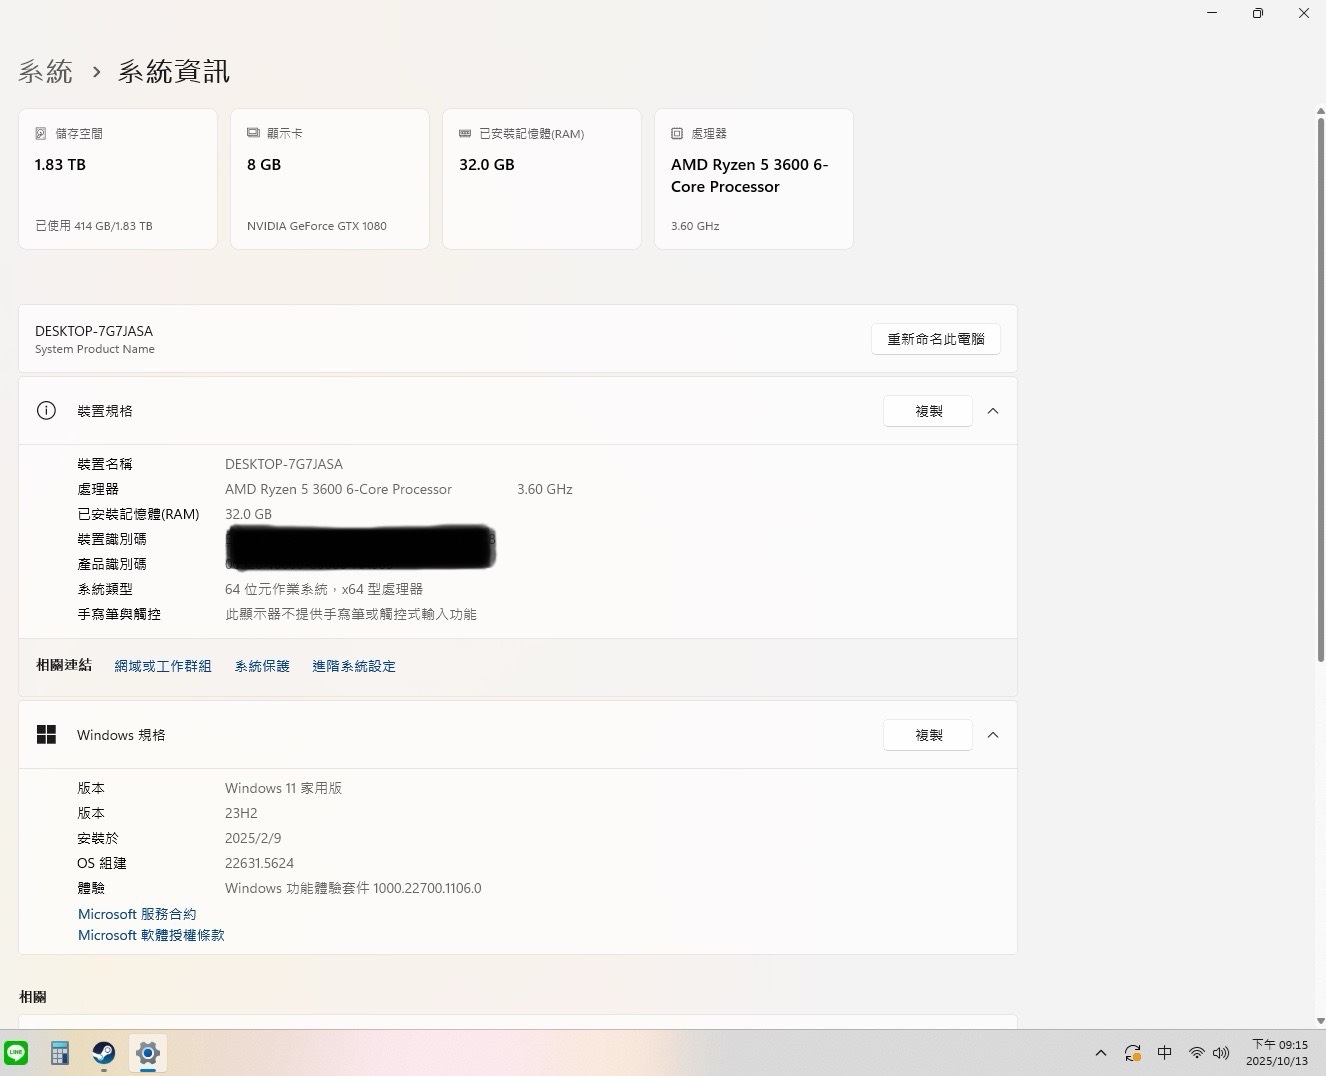Click the update sync tray icon
Screen dimensions: 1326x1076
(x=1133, y=1053)
